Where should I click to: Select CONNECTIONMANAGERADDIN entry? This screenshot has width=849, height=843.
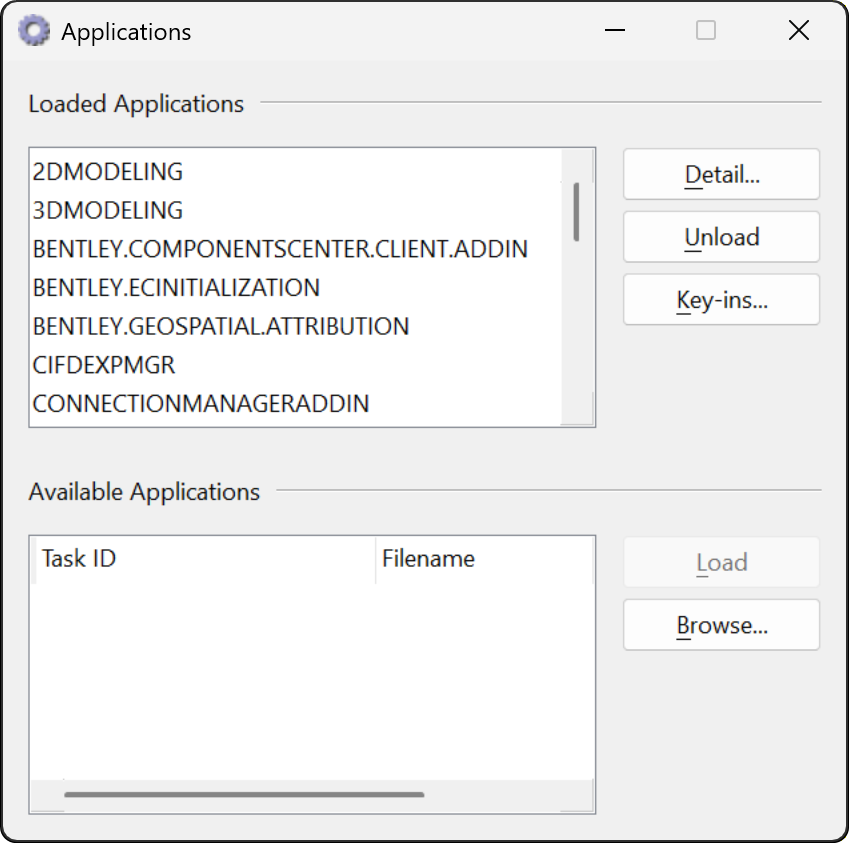tap(296, 404)
